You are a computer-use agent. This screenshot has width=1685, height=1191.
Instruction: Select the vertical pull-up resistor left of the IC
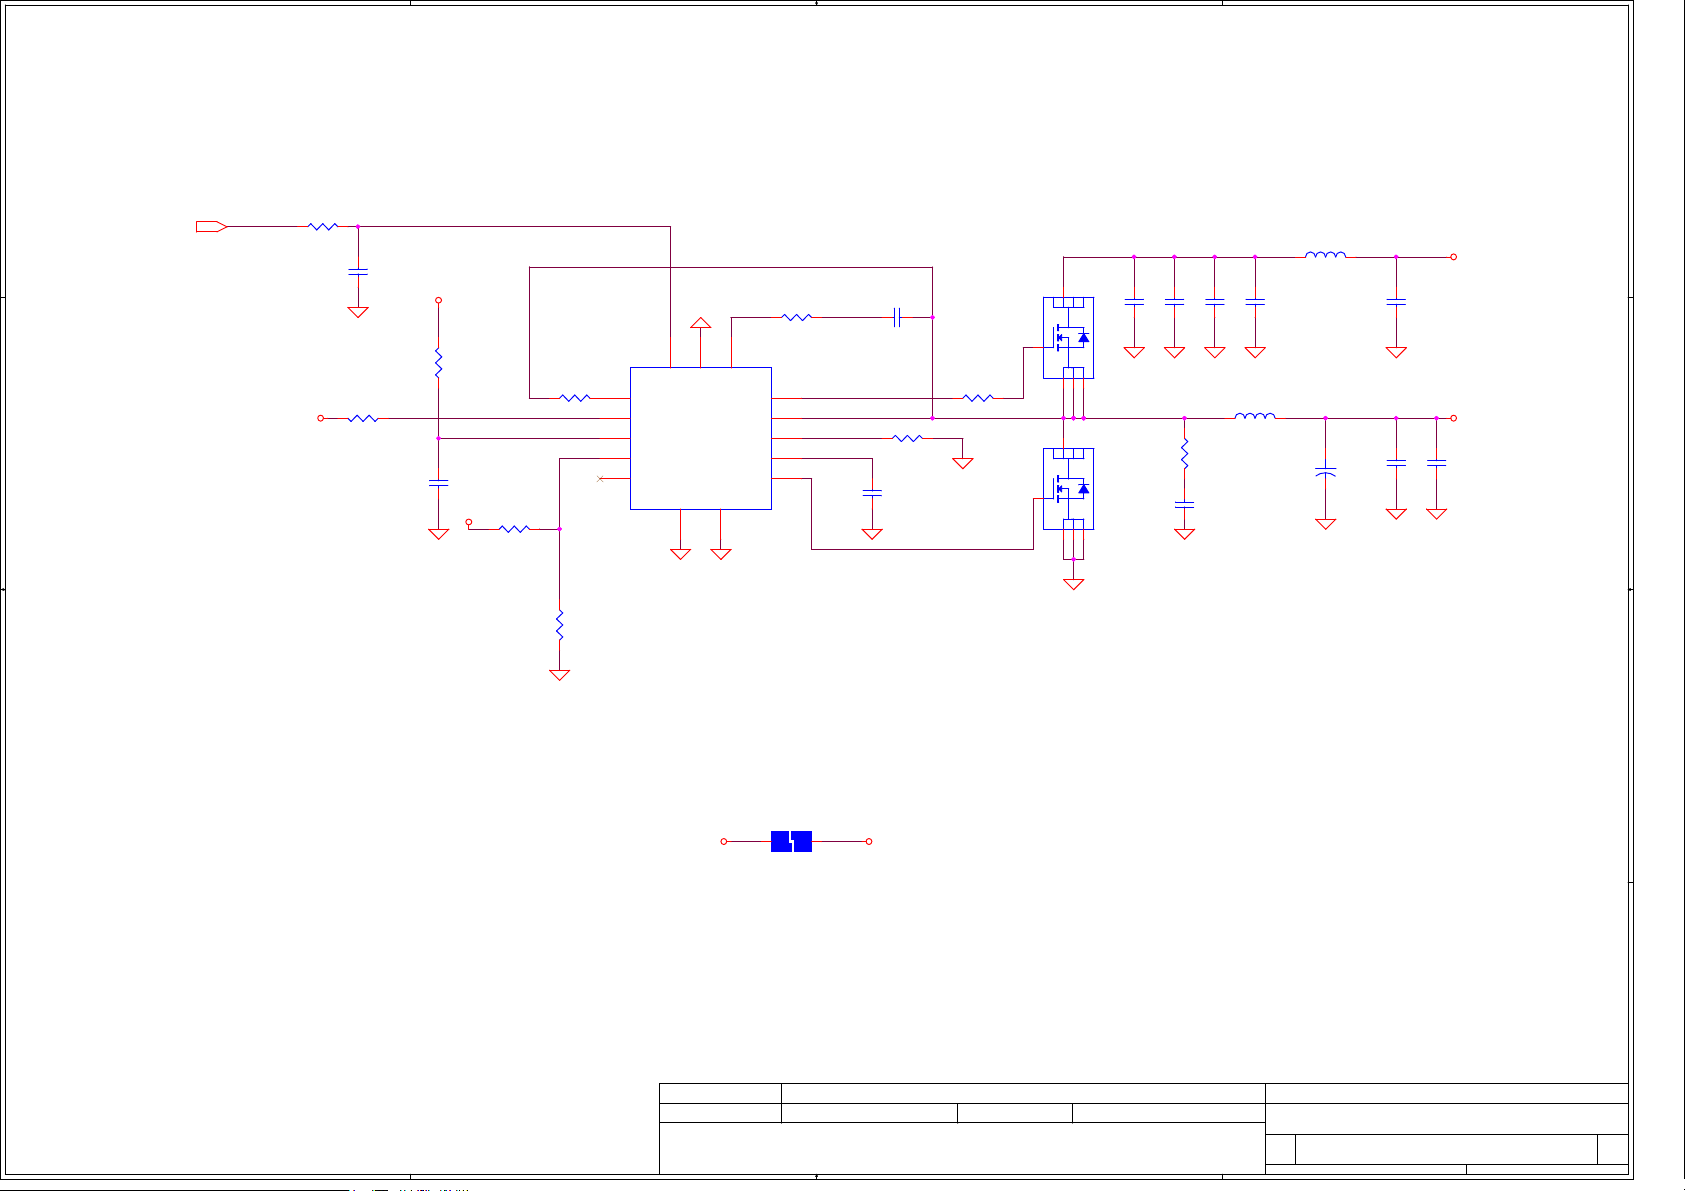tap(438, 363)
